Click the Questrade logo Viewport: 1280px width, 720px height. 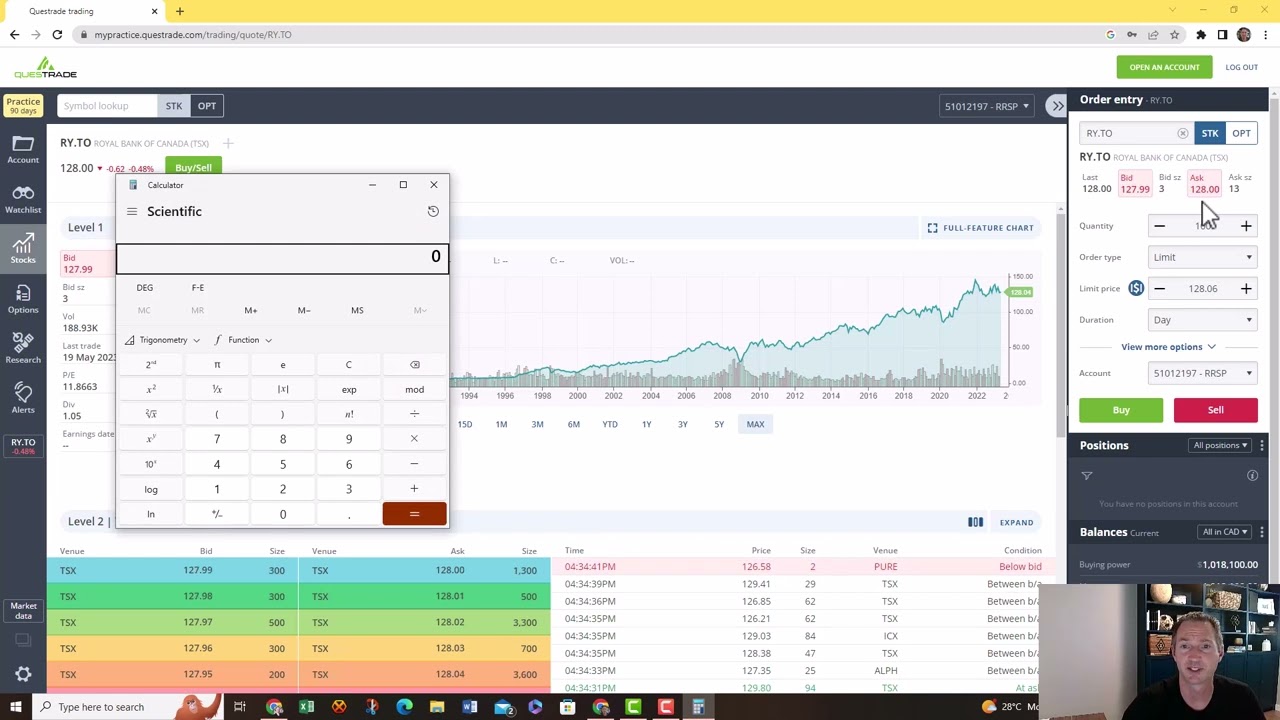tap(45, 68)
